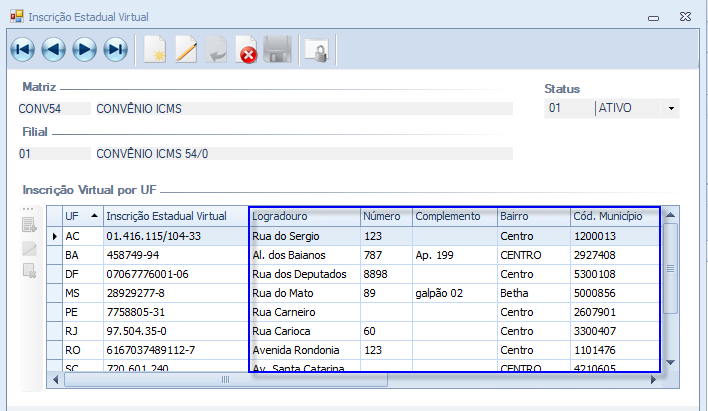Click the Matriz field CONVÊNIO ICMS
Screen dimensions: 708x411
coord(302,108)
